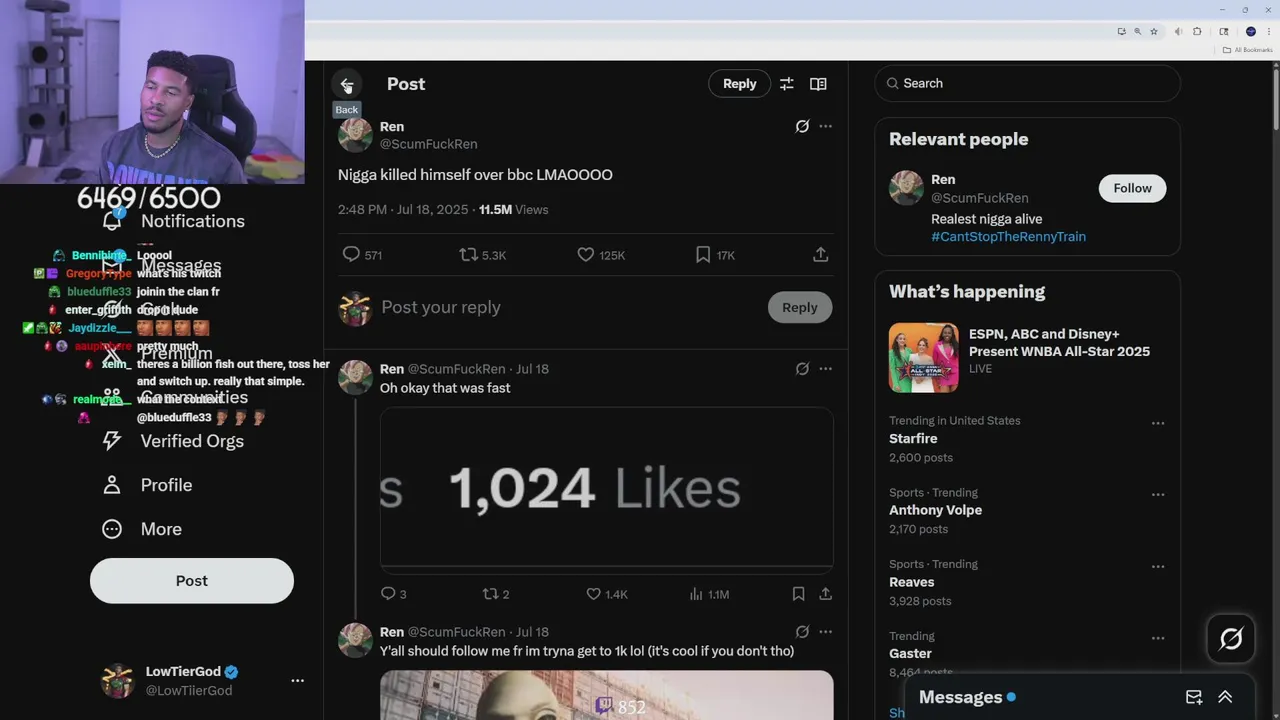
Task: Bookmark the main post with 17K bookmarks
Action: (x=703, y=255)
